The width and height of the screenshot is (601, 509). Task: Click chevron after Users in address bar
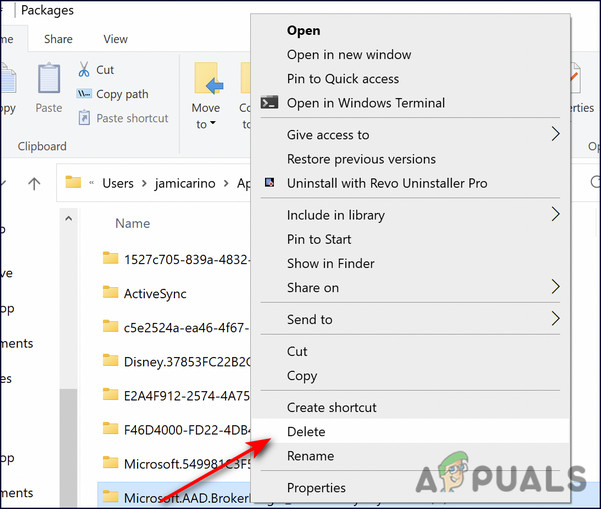(x=144, y=184)
